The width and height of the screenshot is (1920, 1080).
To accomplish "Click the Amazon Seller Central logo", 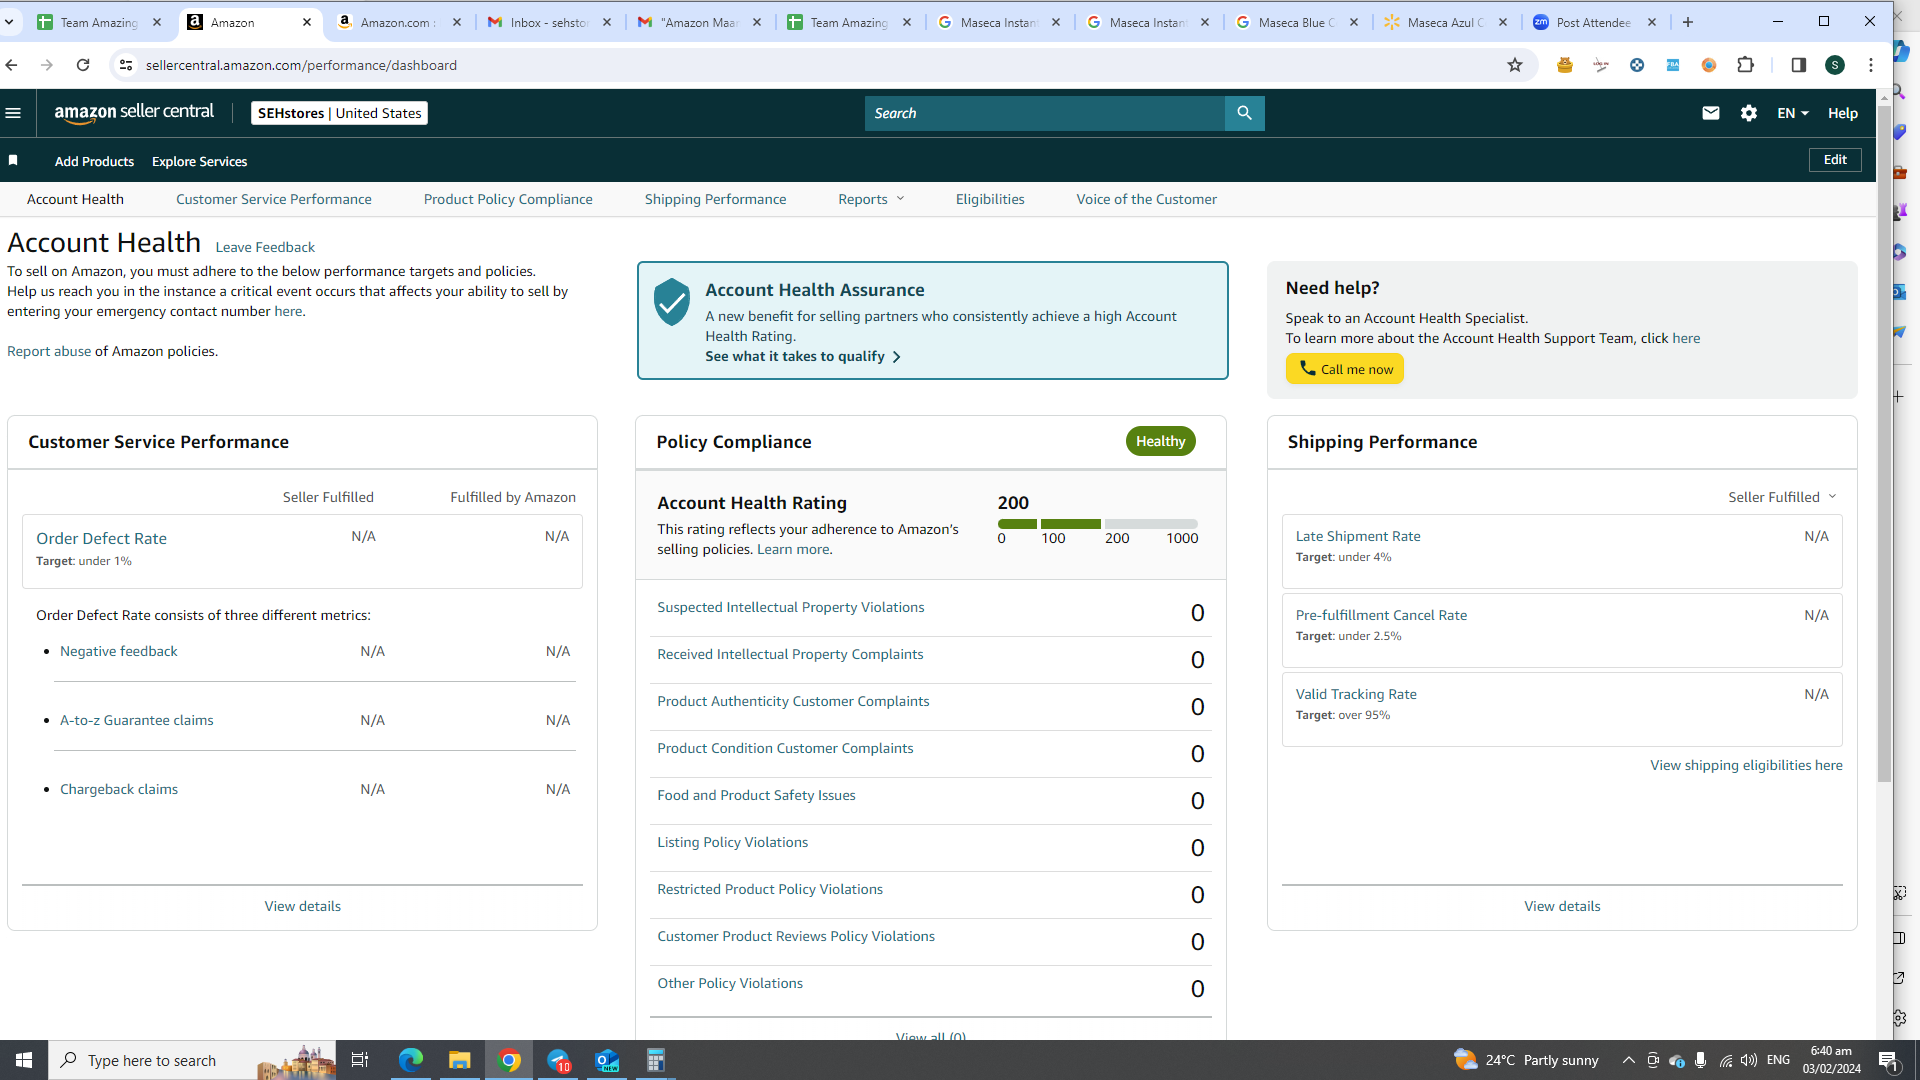I will 134,113.
